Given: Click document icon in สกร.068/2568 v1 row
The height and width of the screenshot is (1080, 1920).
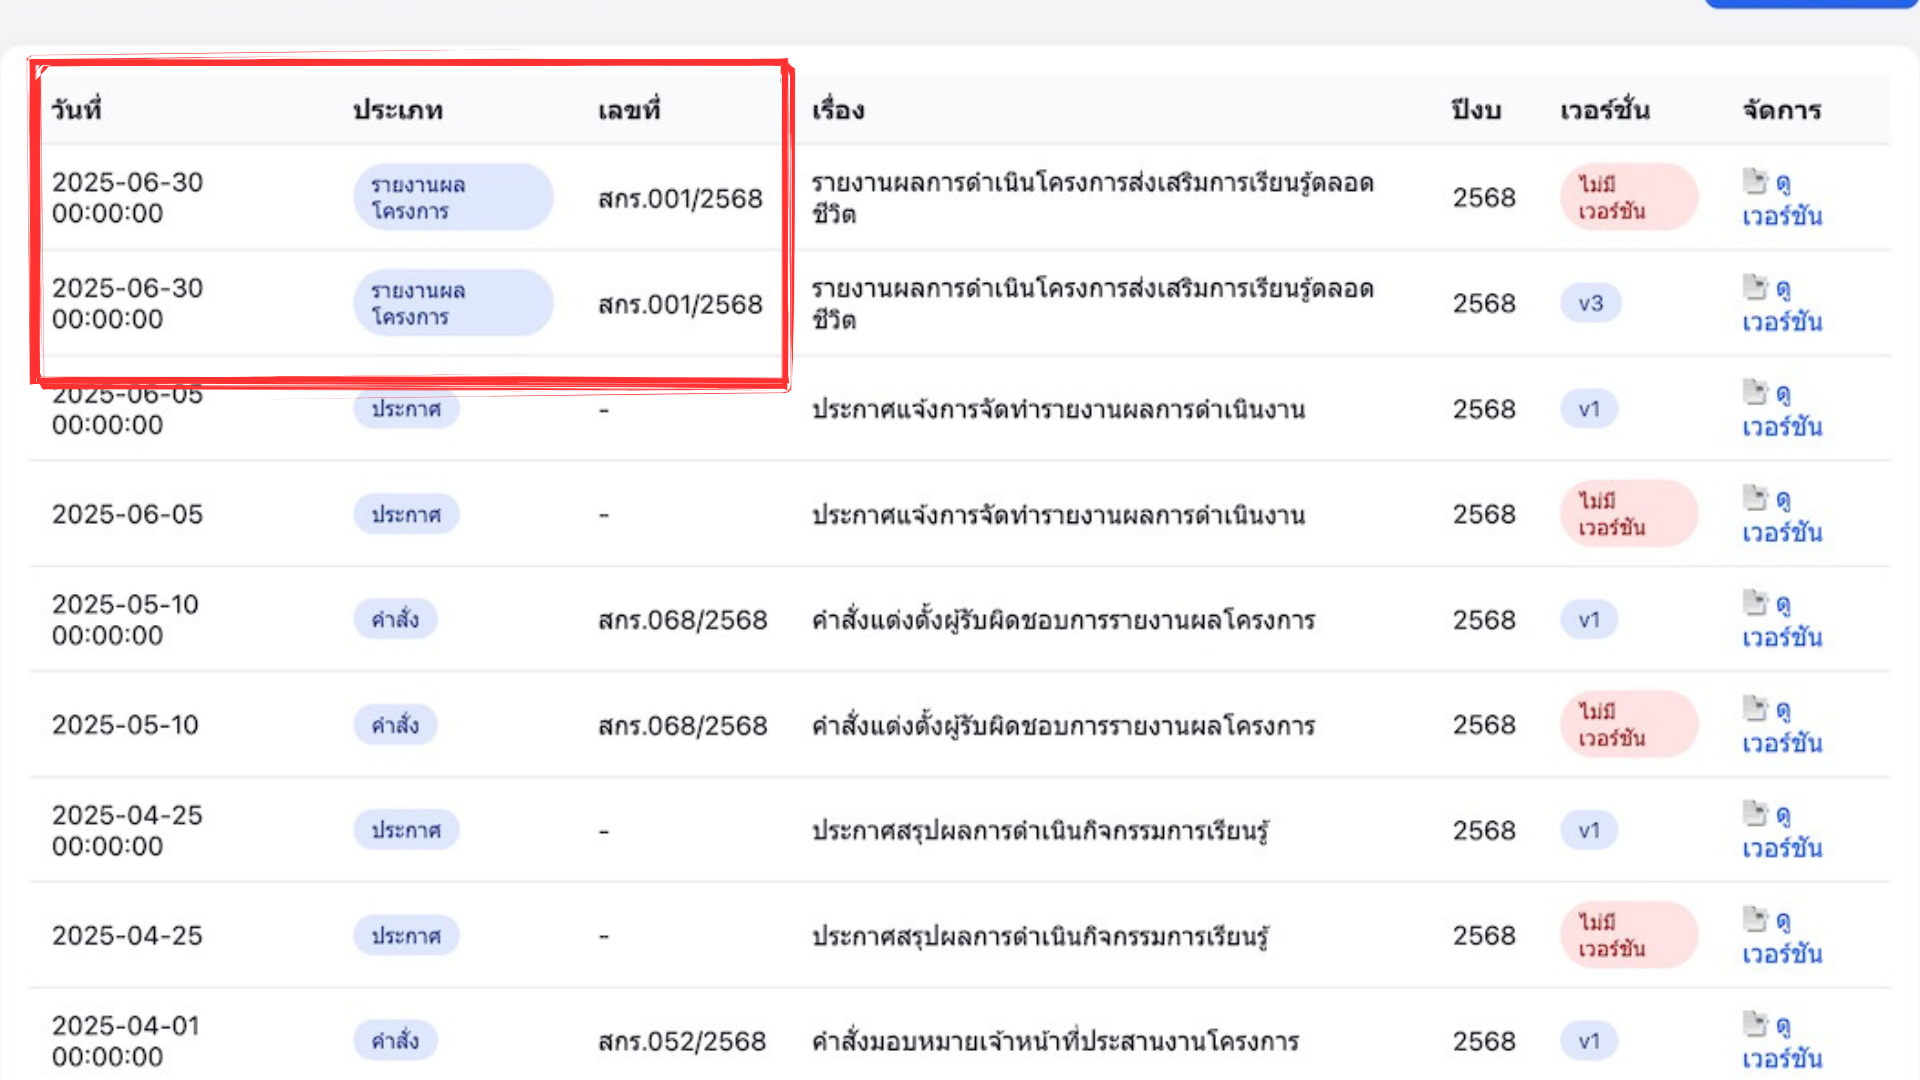Looking at the screenshot, I should point(1755,602).
